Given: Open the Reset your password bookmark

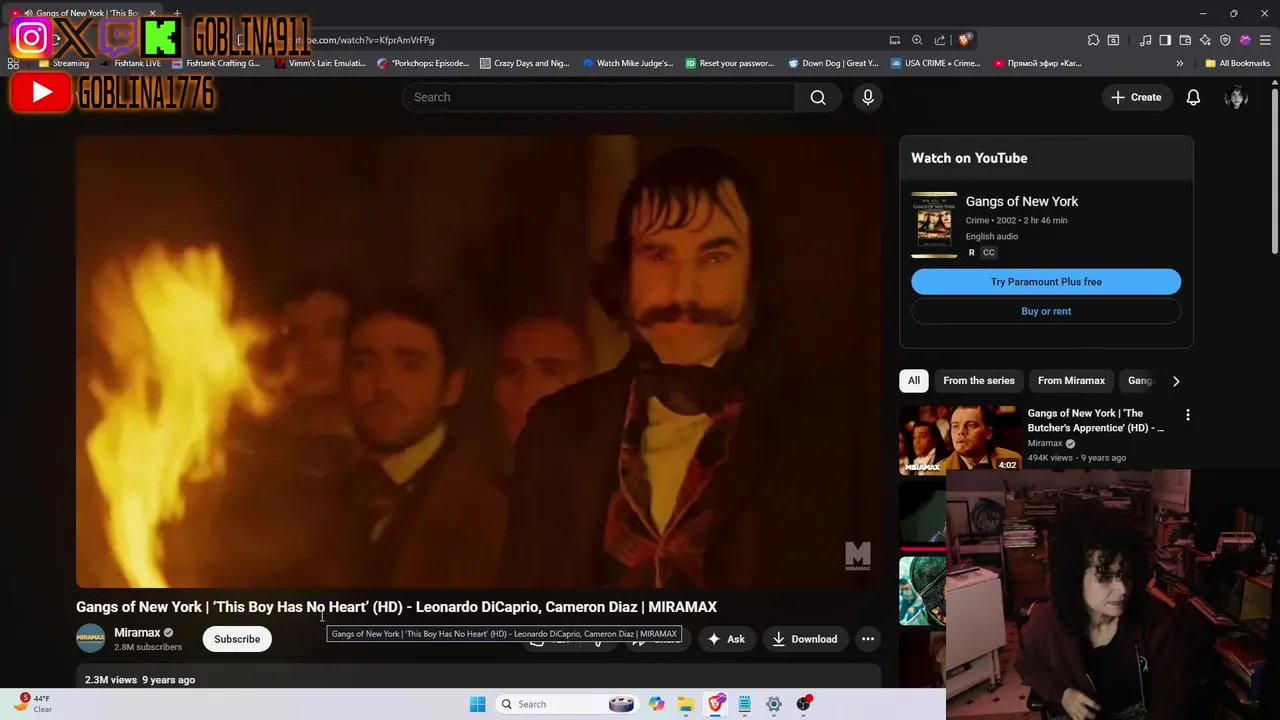Looking at the screenshot, I should (x=730, y=63).
